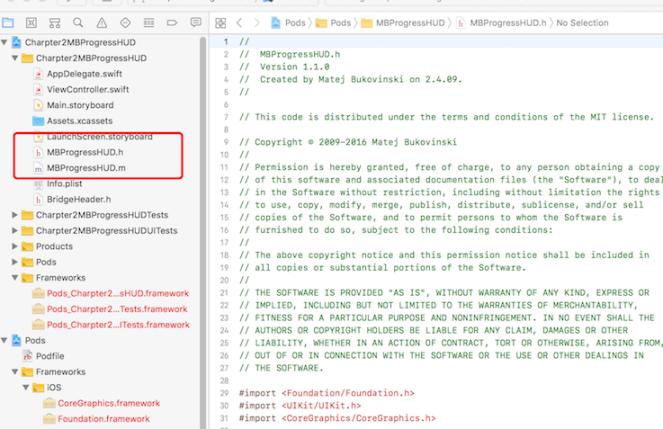Open the Debug navigator
This screenshot has height=429, width=663.
pos(148,21)
